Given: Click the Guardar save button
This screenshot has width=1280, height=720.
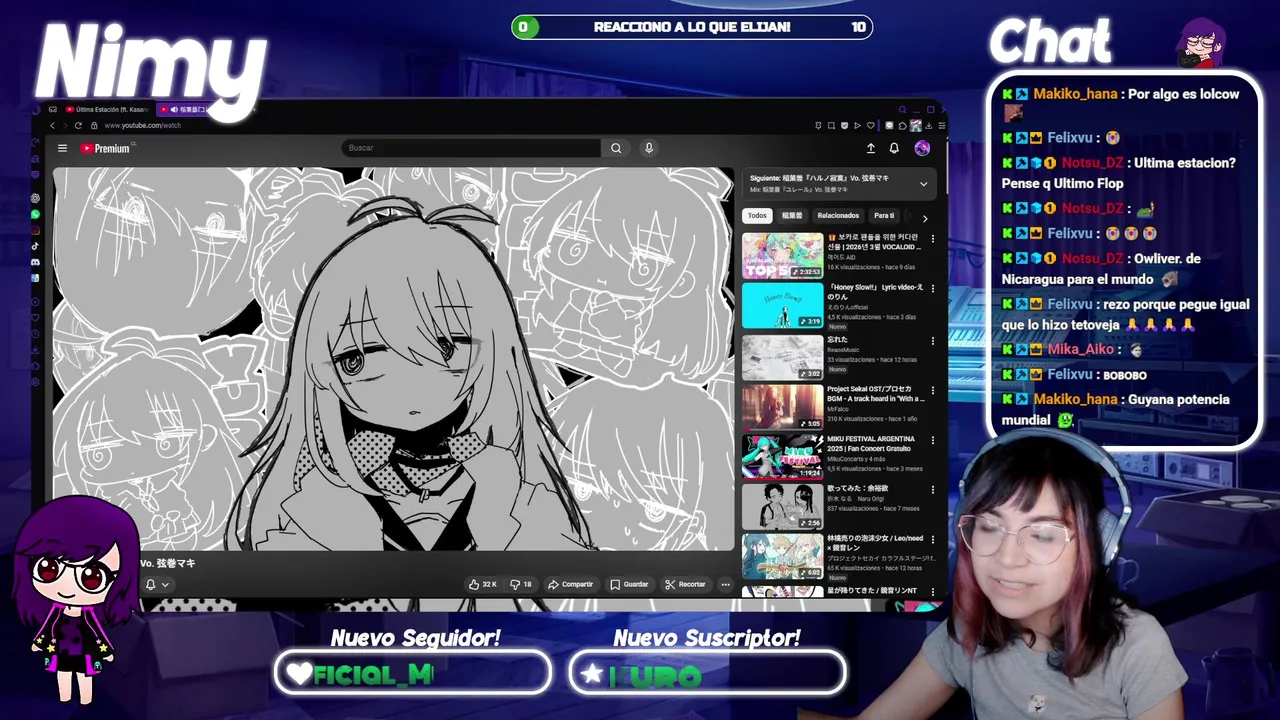Looking at the screenshot, I should [x=629, y=584].
